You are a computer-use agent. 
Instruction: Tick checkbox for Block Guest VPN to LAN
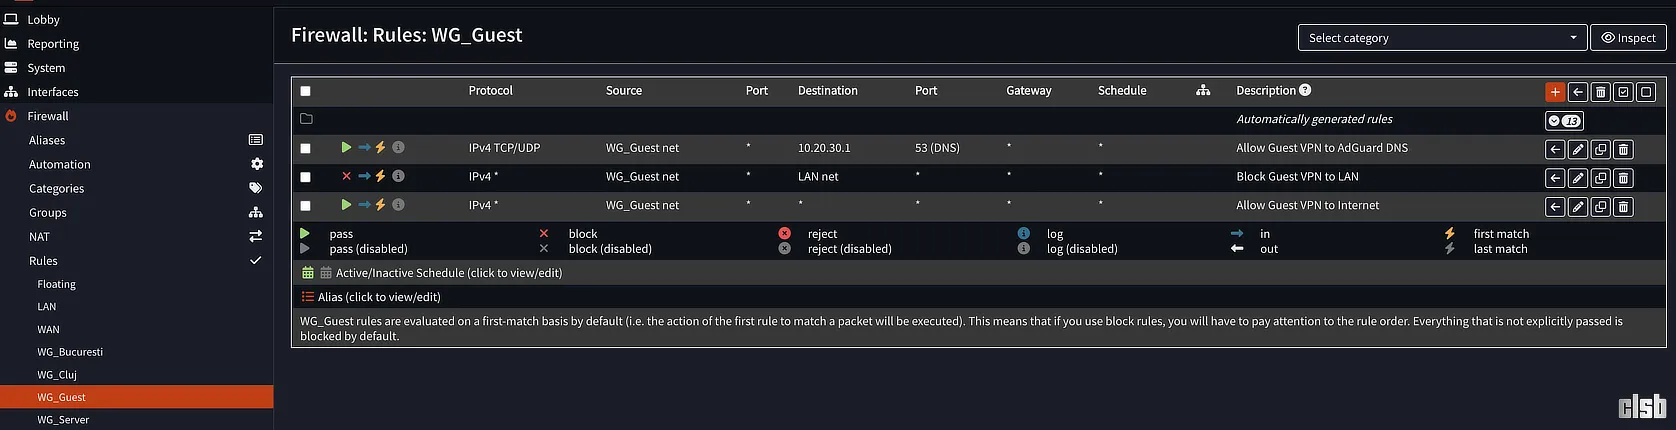[306, 177]
